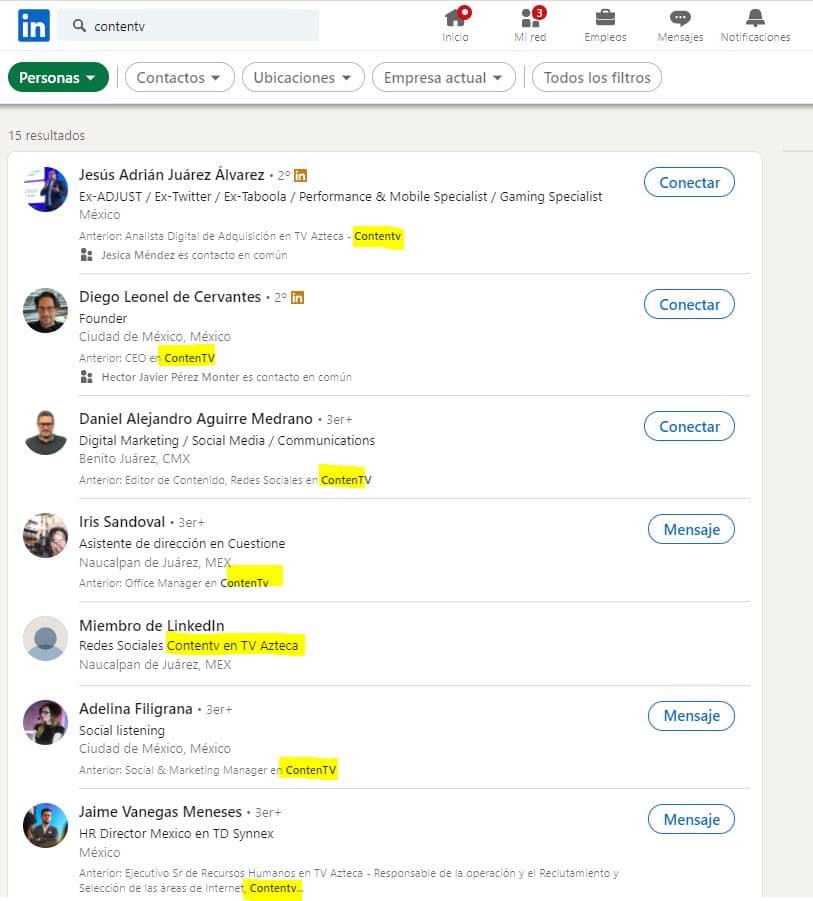The height and width of the screenshot is (901, 813).
Task: Click 'Social listening' headline under Adelina
Action: [x=122, y=730]
